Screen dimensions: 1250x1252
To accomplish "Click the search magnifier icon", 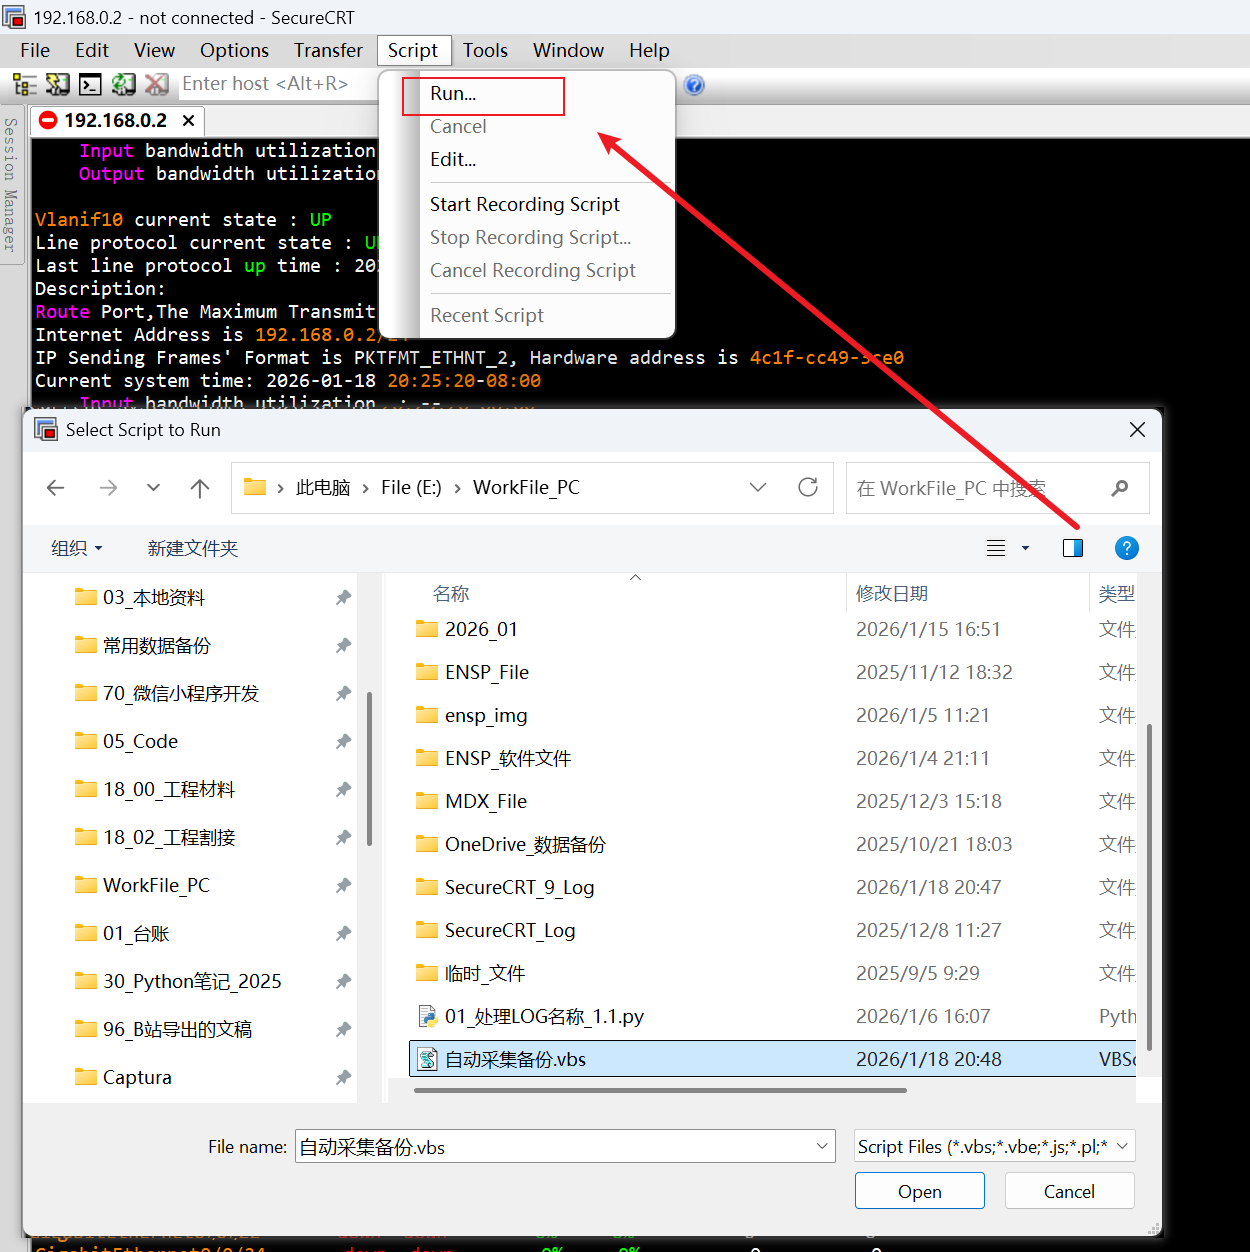I will [1120, 488].
